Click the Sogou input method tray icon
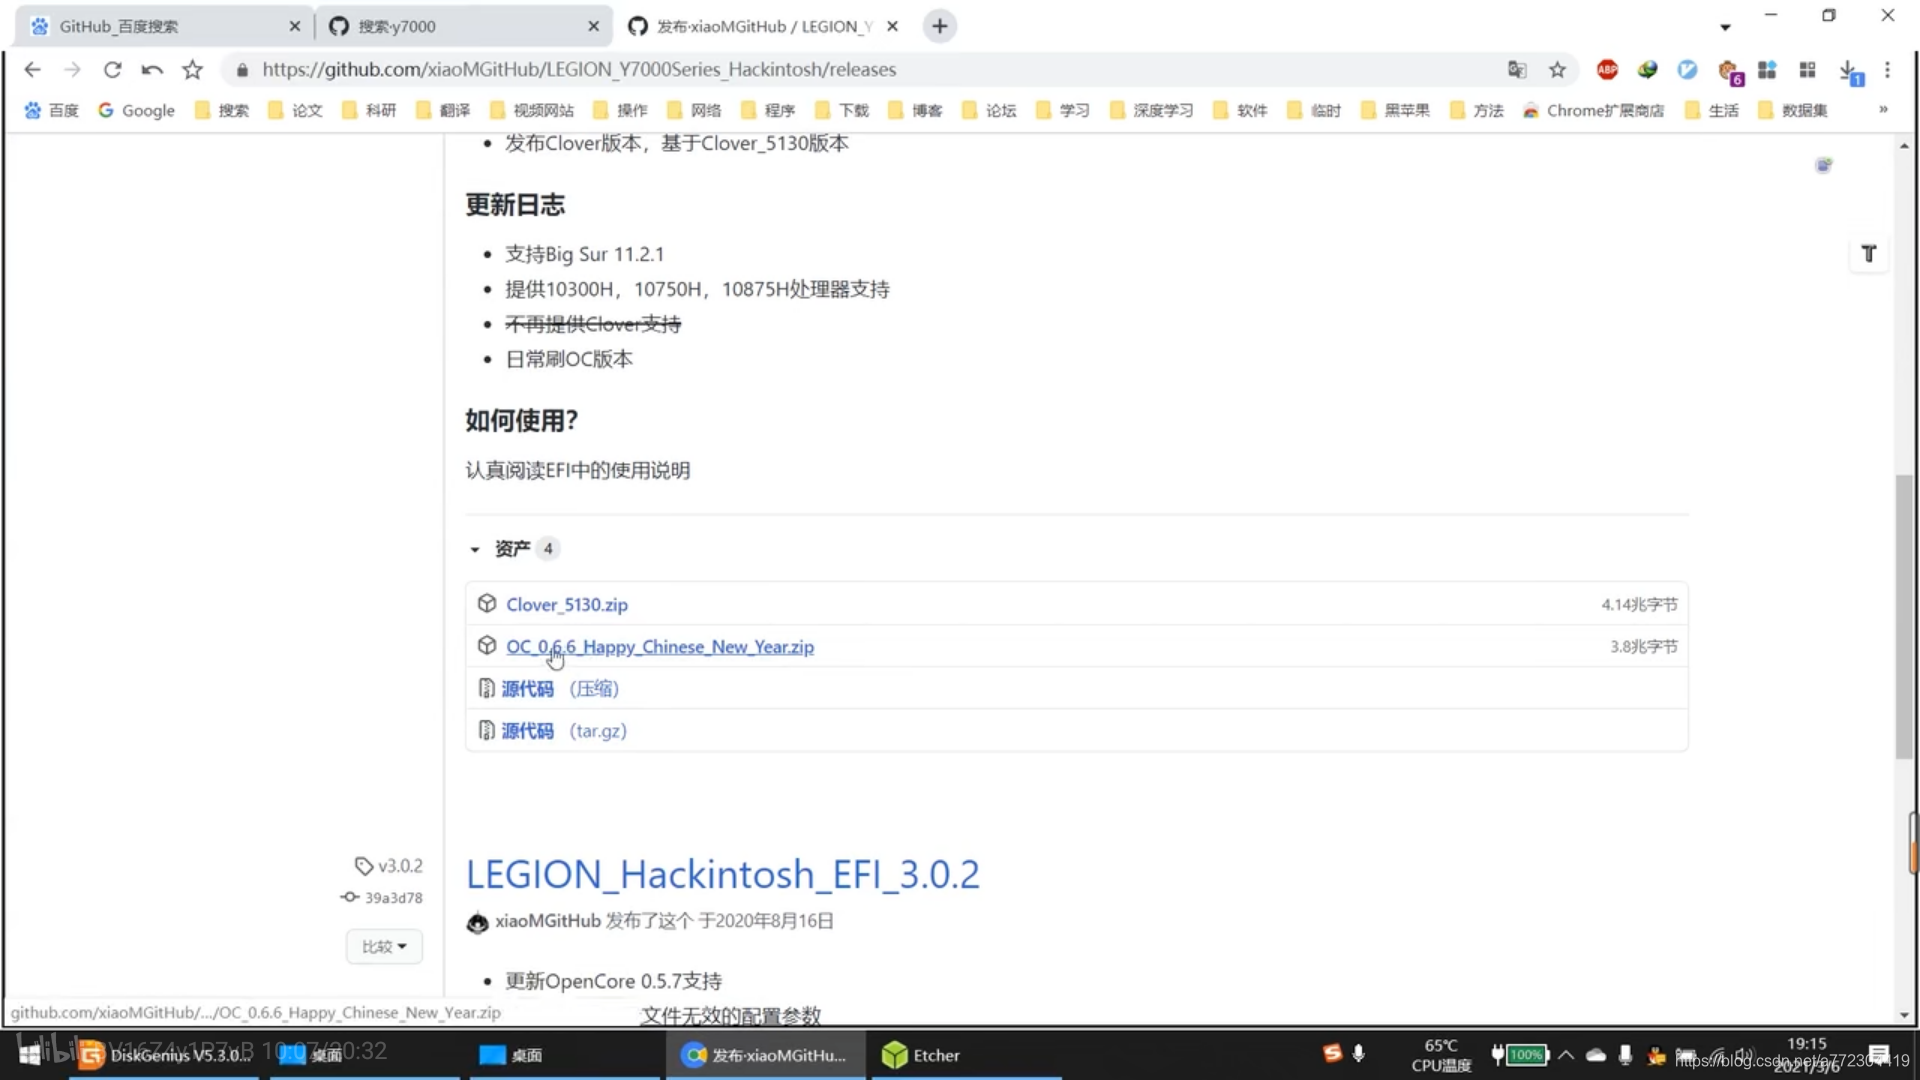1920x1080 pixels. click(x=1331, y=1053)
